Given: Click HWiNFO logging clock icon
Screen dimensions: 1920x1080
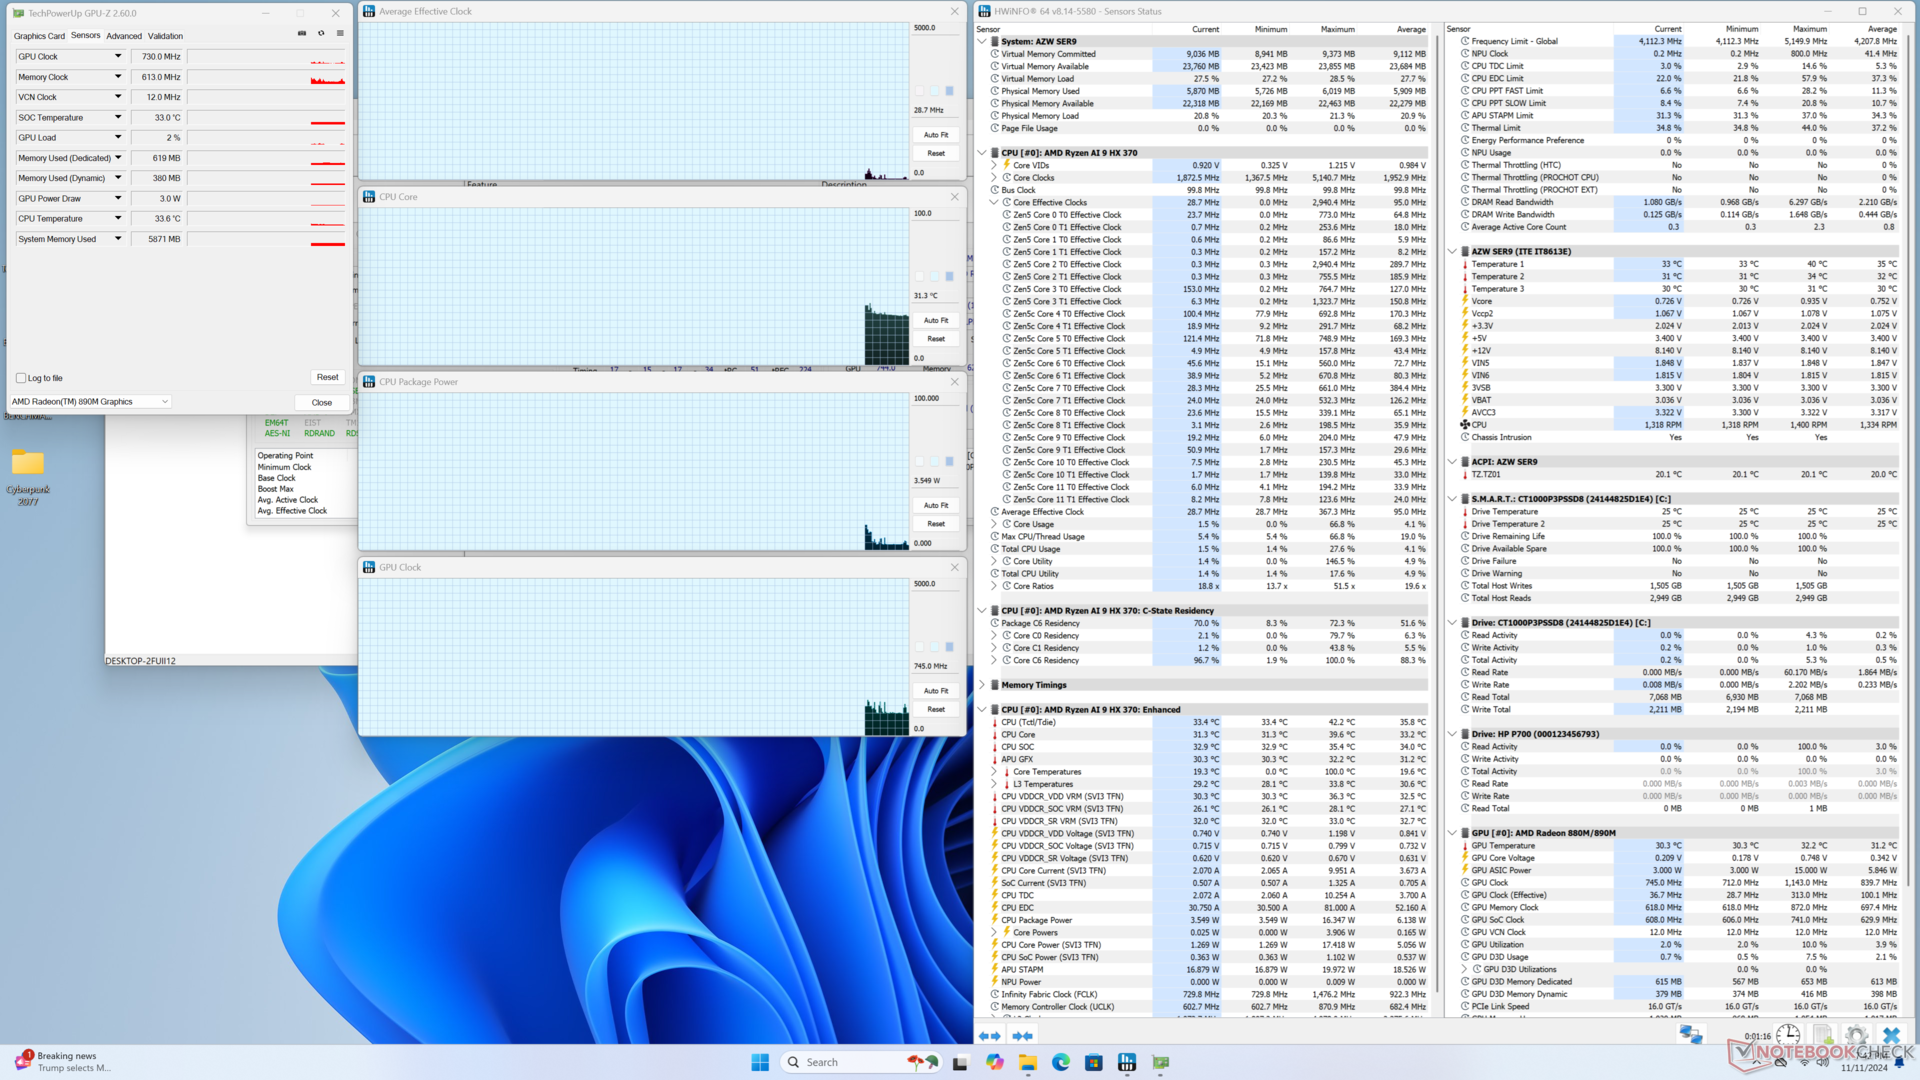Looking at the screenshot, I should coord(1788,1035).
